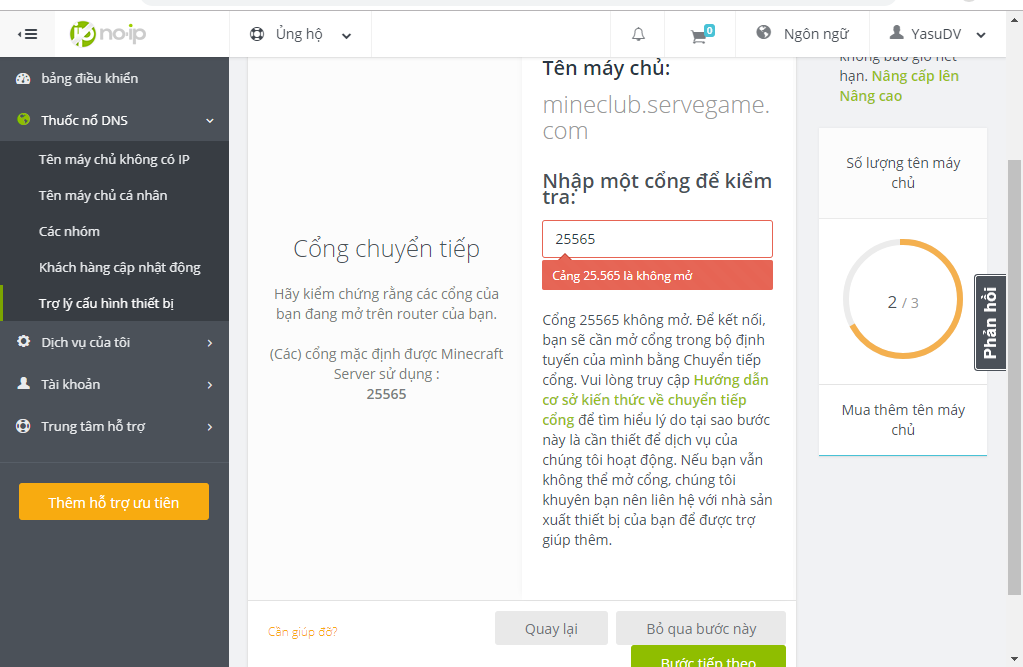Viewport: 1023px width, 667px height.
Task: Click hostname text mineclub.servegame.com
Action: [656, 117]
